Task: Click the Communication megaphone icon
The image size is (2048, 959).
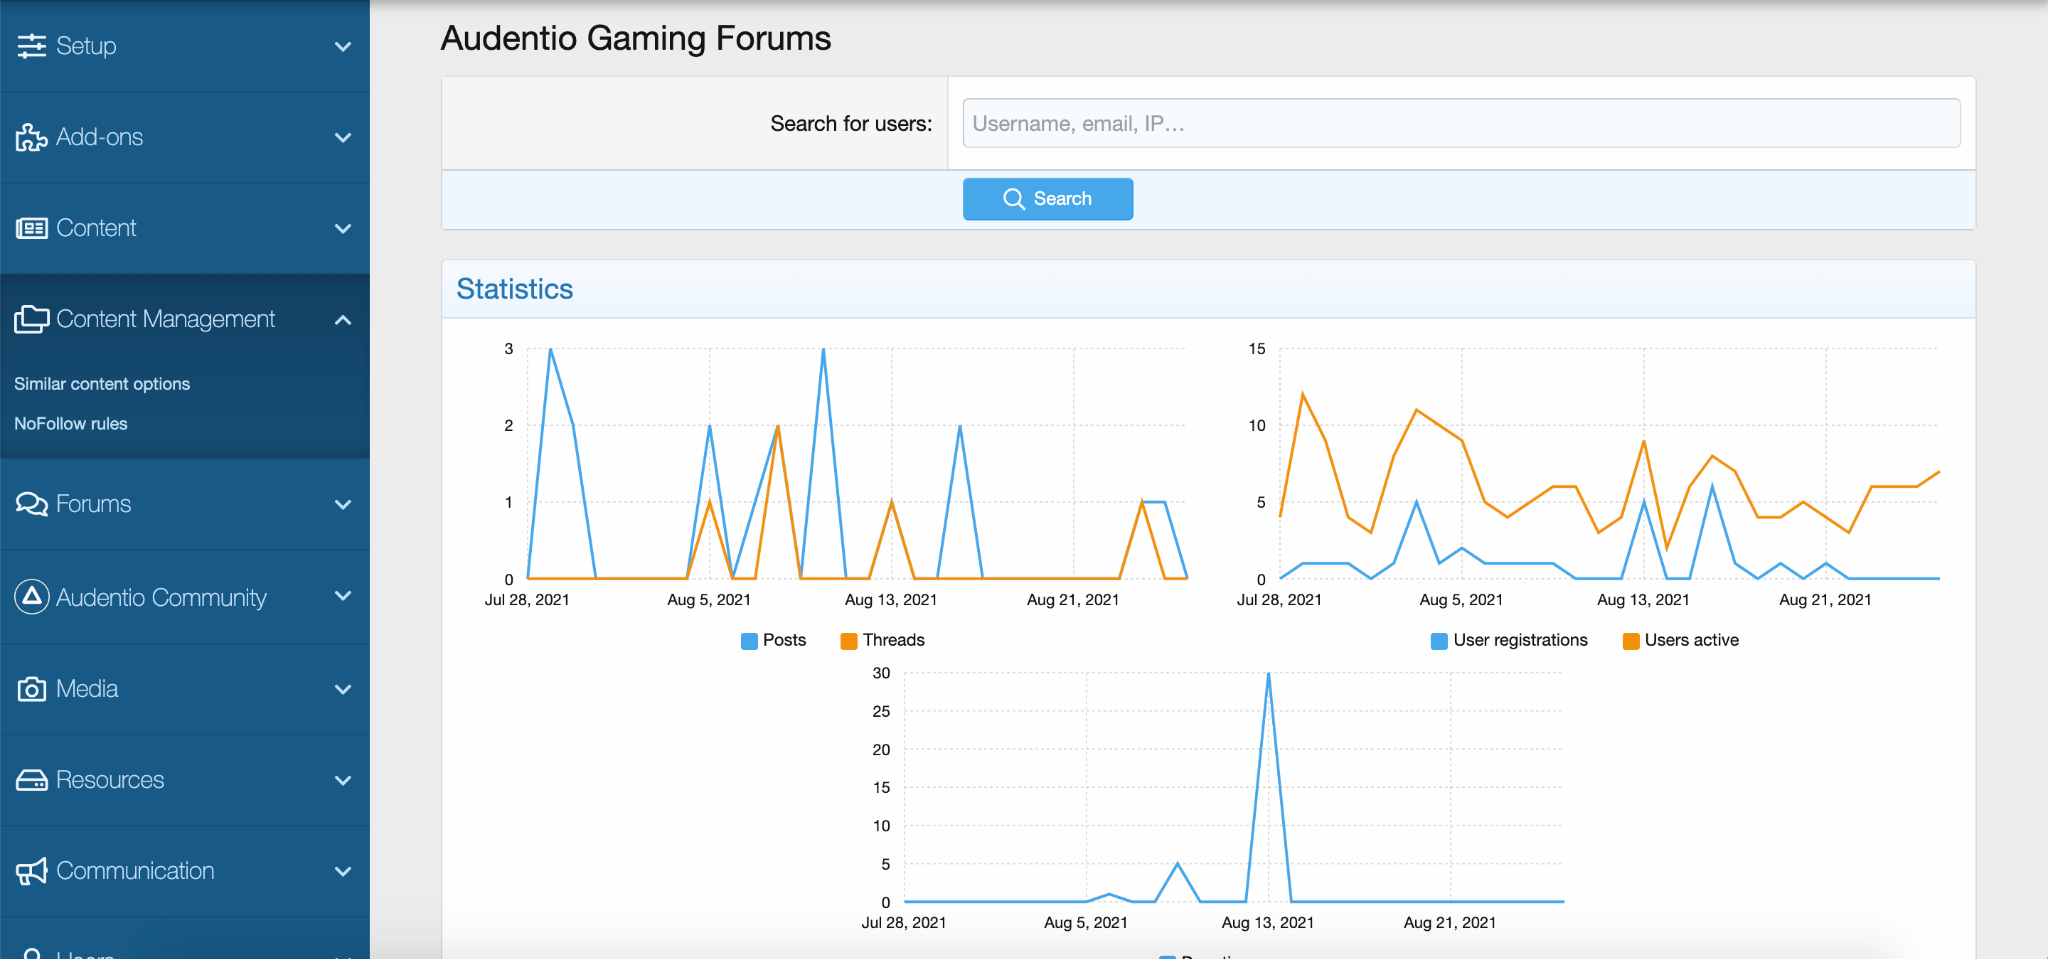Action: 31,871
